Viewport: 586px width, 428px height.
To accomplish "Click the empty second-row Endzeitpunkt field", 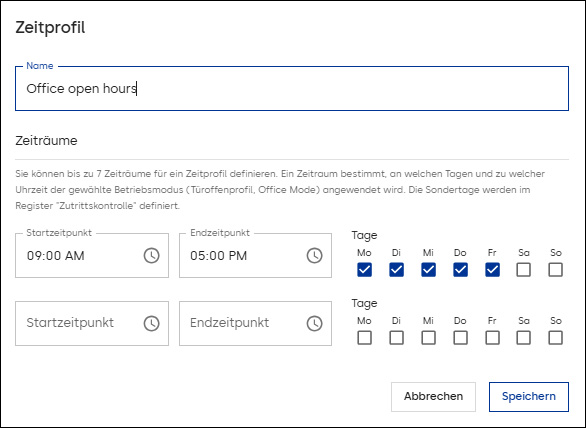I will coord(255,323).
